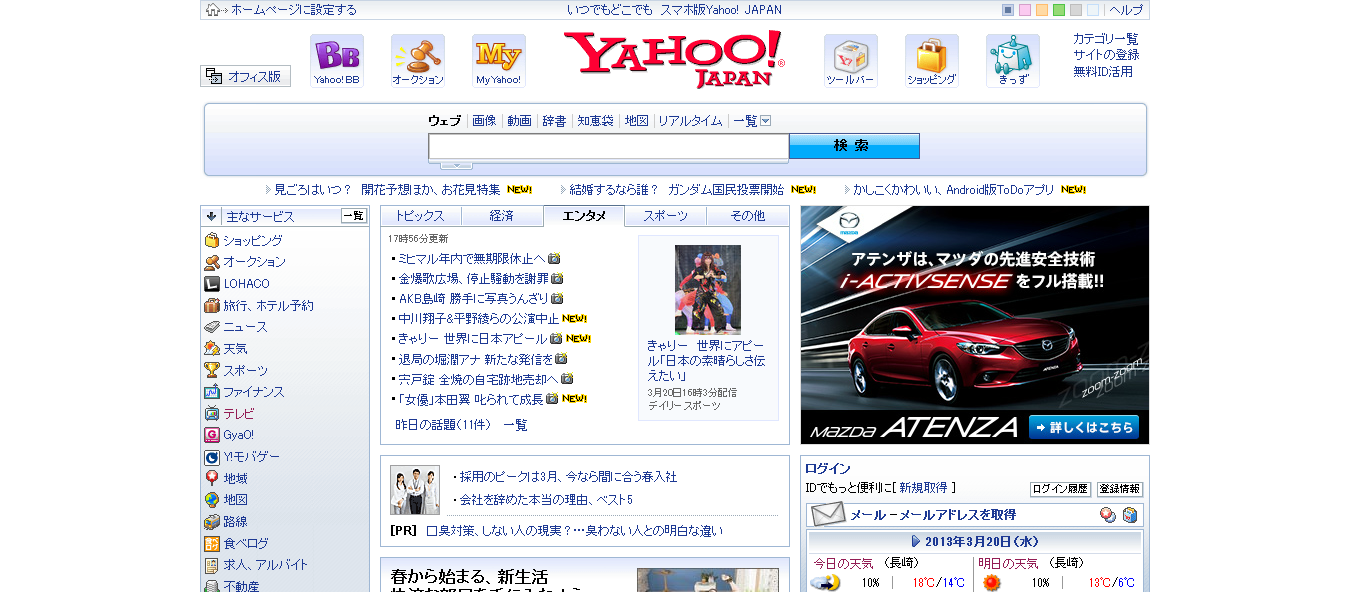
Task: Open 食べログ in the services sidebar
Action: (246, 544)
